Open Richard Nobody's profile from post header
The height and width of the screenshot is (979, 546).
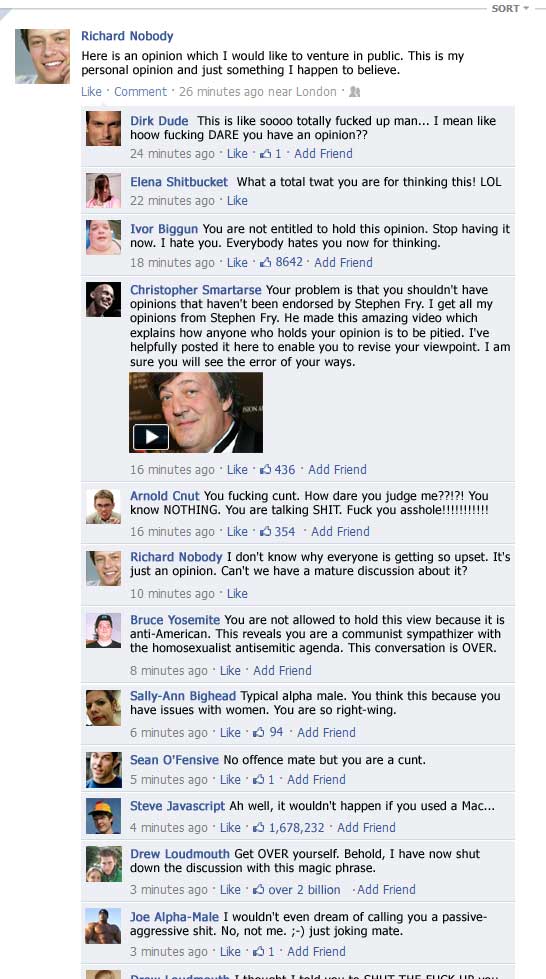click(127, 36)
